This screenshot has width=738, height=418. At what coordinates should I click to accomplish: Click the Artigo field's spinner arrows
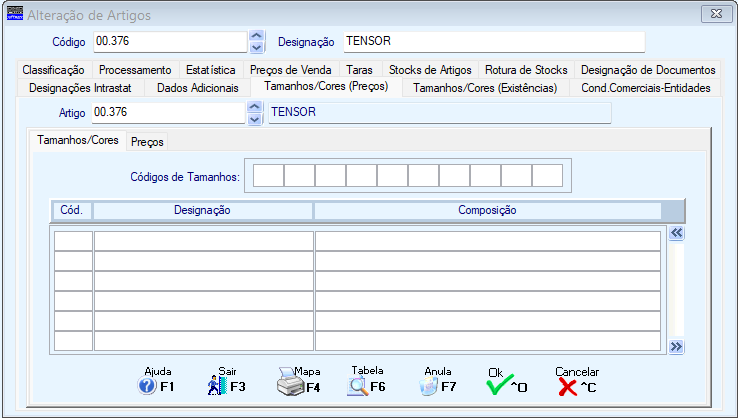(x=256, y=113)
